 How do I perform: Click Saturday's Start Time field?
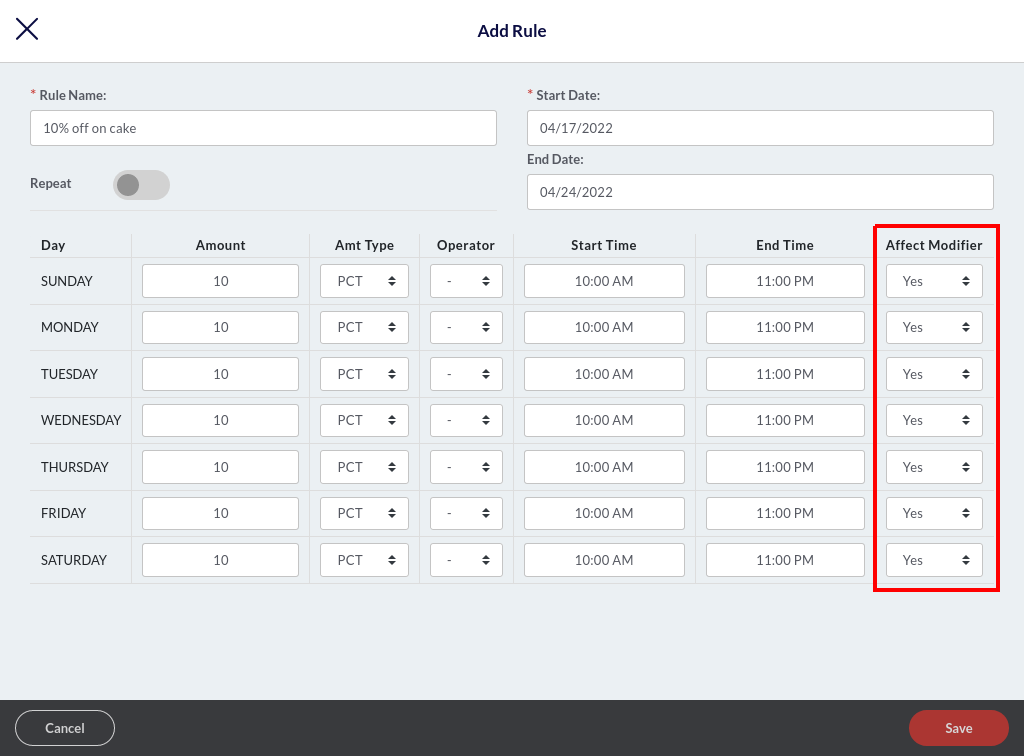click(604, 560)
